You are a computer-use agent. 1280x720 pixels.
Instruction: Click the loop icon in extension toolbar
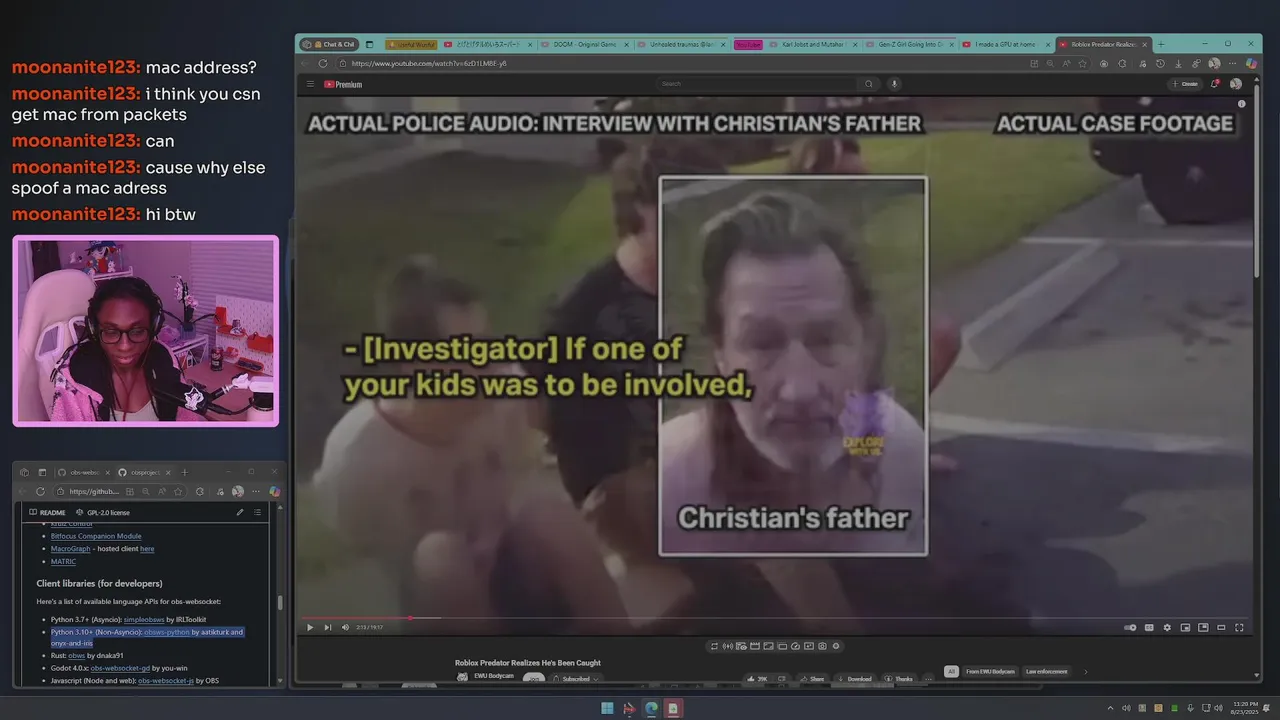[x=714, y=646]
